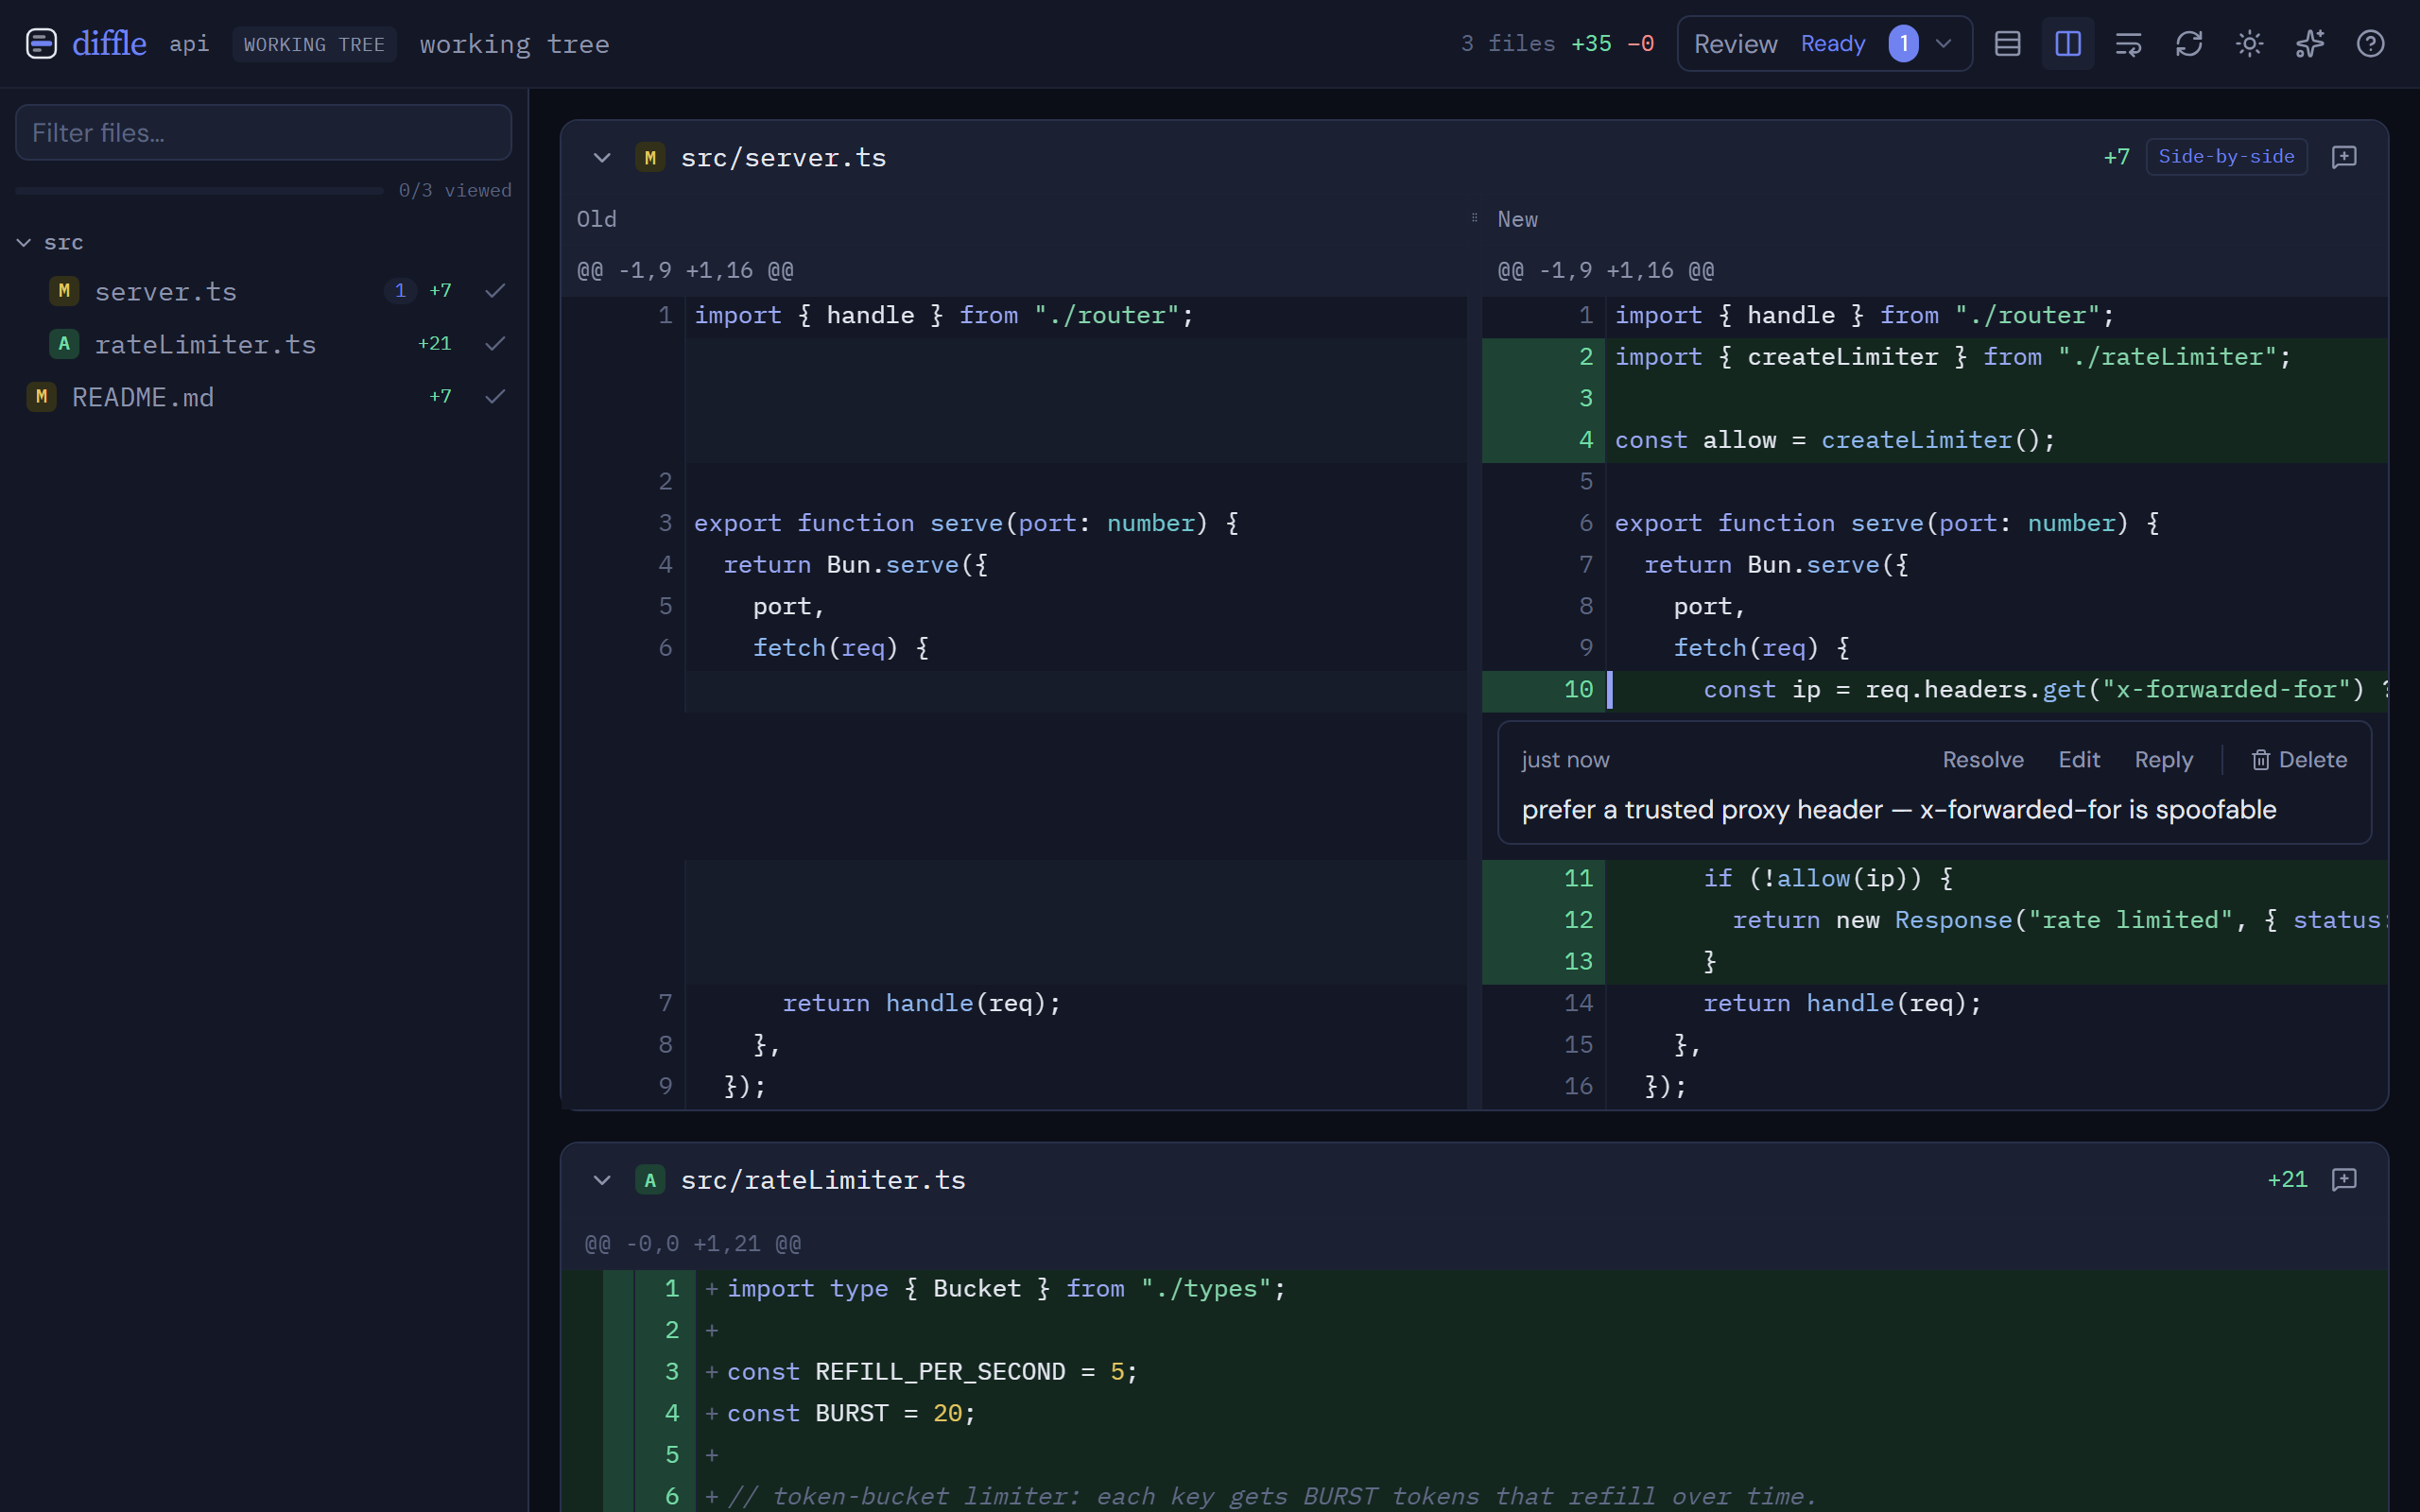Click new line number 10 in server.ts
The height and width of the screenshot is (1512, 2420).
click(1578, 690)
